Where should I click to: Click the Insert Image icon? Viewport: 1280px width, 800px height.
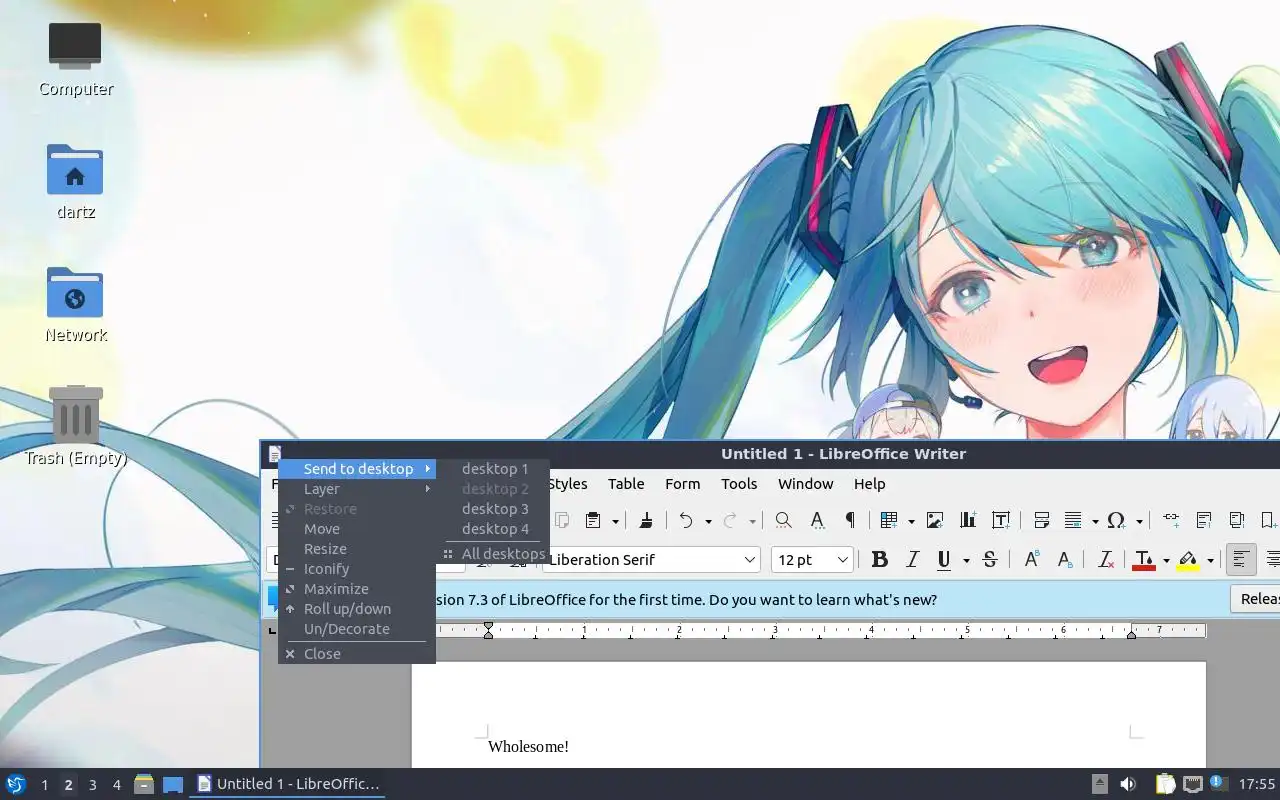click(935, 520)
